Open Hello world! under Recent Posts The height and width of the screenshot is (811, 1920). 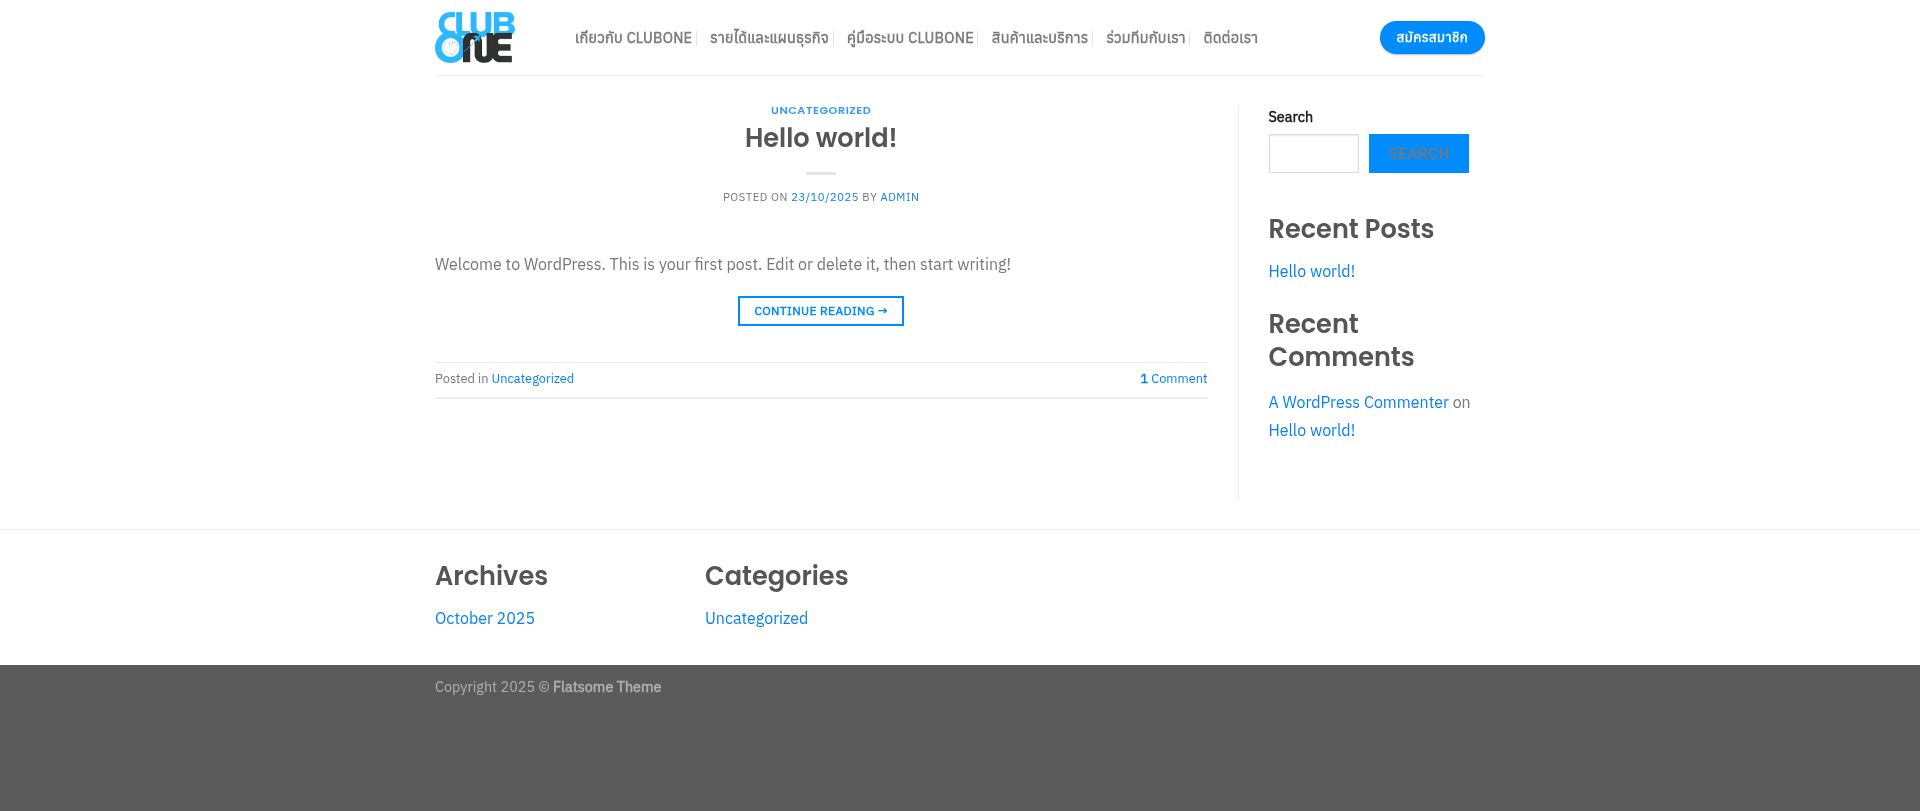click(x=1312, y=271)
